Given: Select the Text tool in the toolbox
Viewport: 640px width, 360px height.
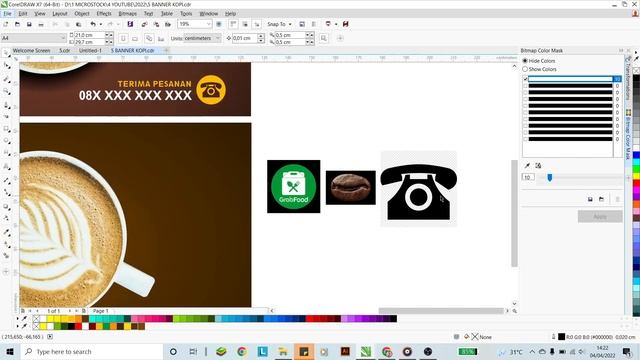Looking at the screenshot, I should (x=6, y=166).
